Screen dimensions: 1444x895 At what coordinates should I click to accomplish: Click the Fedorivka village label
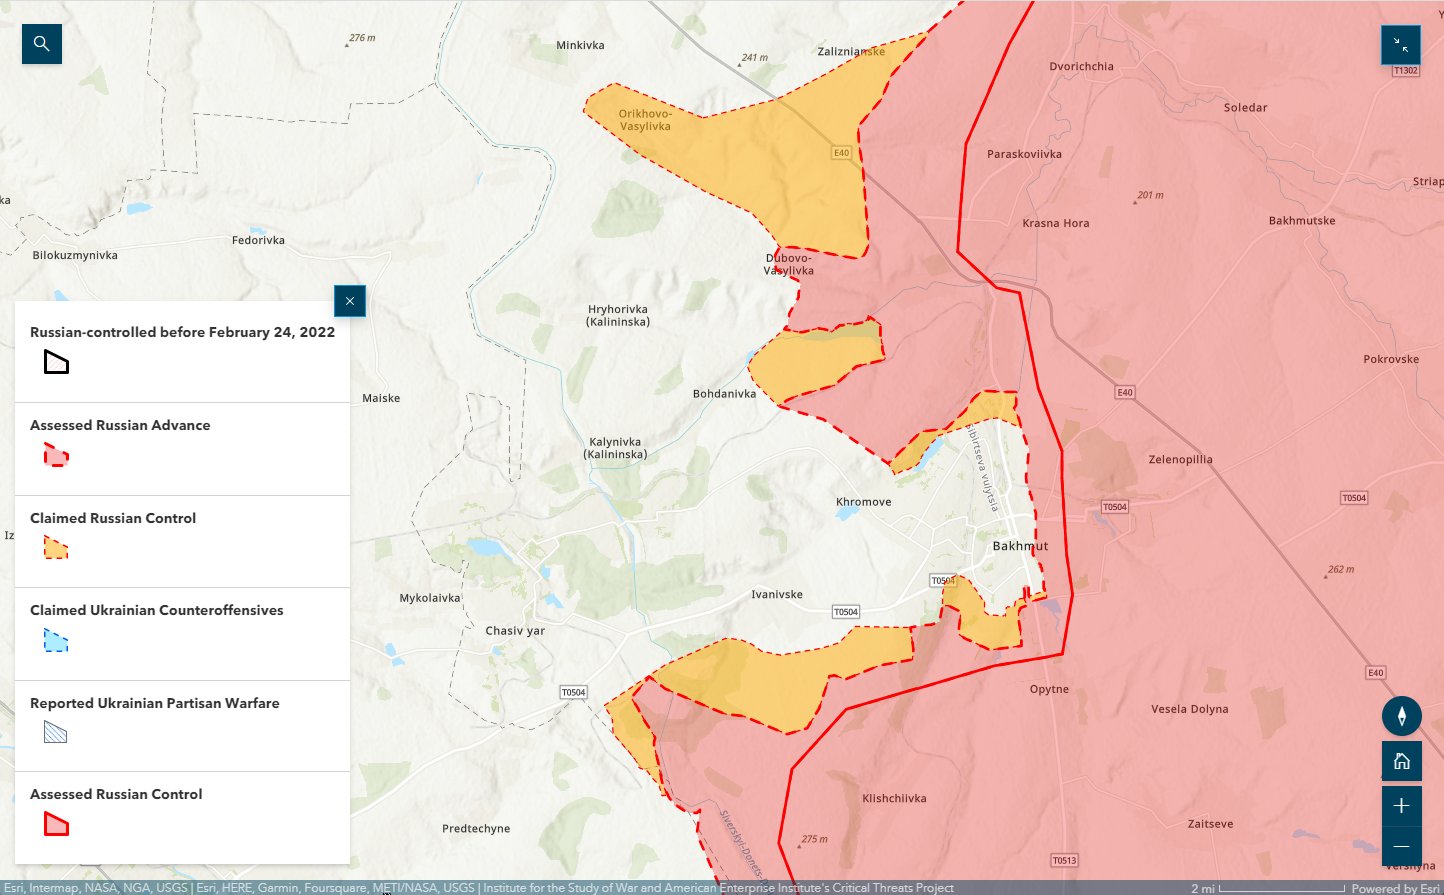pos(258,240)
